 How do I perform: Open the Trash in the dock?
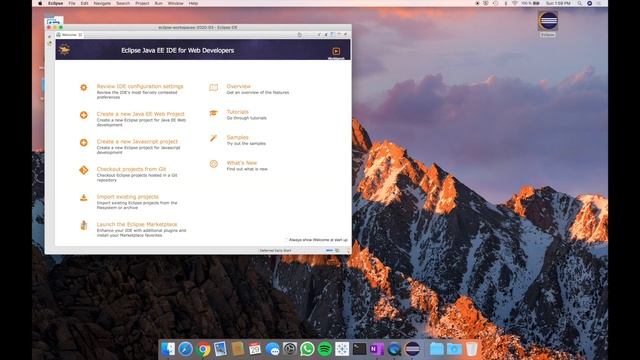[471, 349]
